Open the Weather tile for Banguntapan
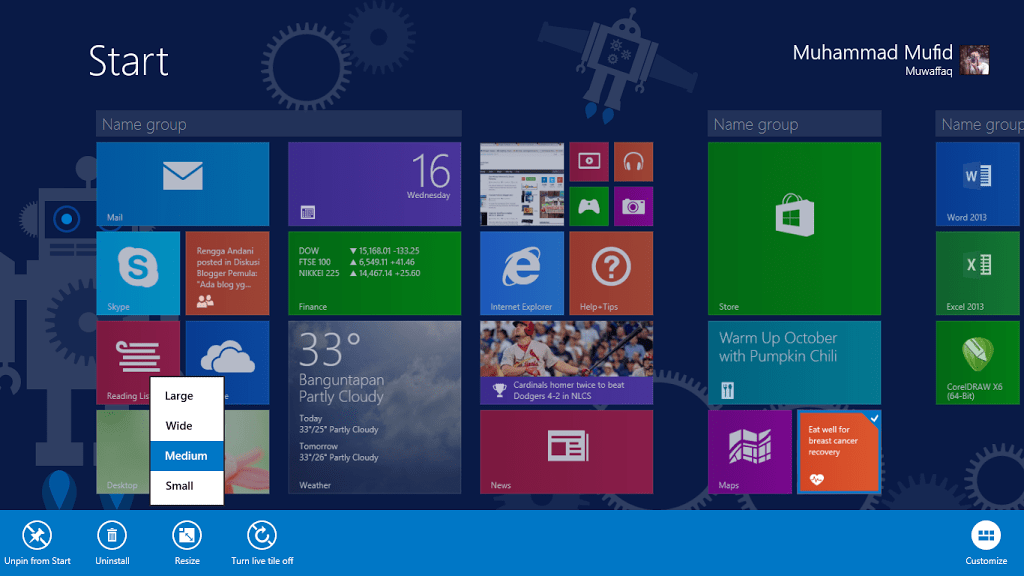 tap(375, 407)
